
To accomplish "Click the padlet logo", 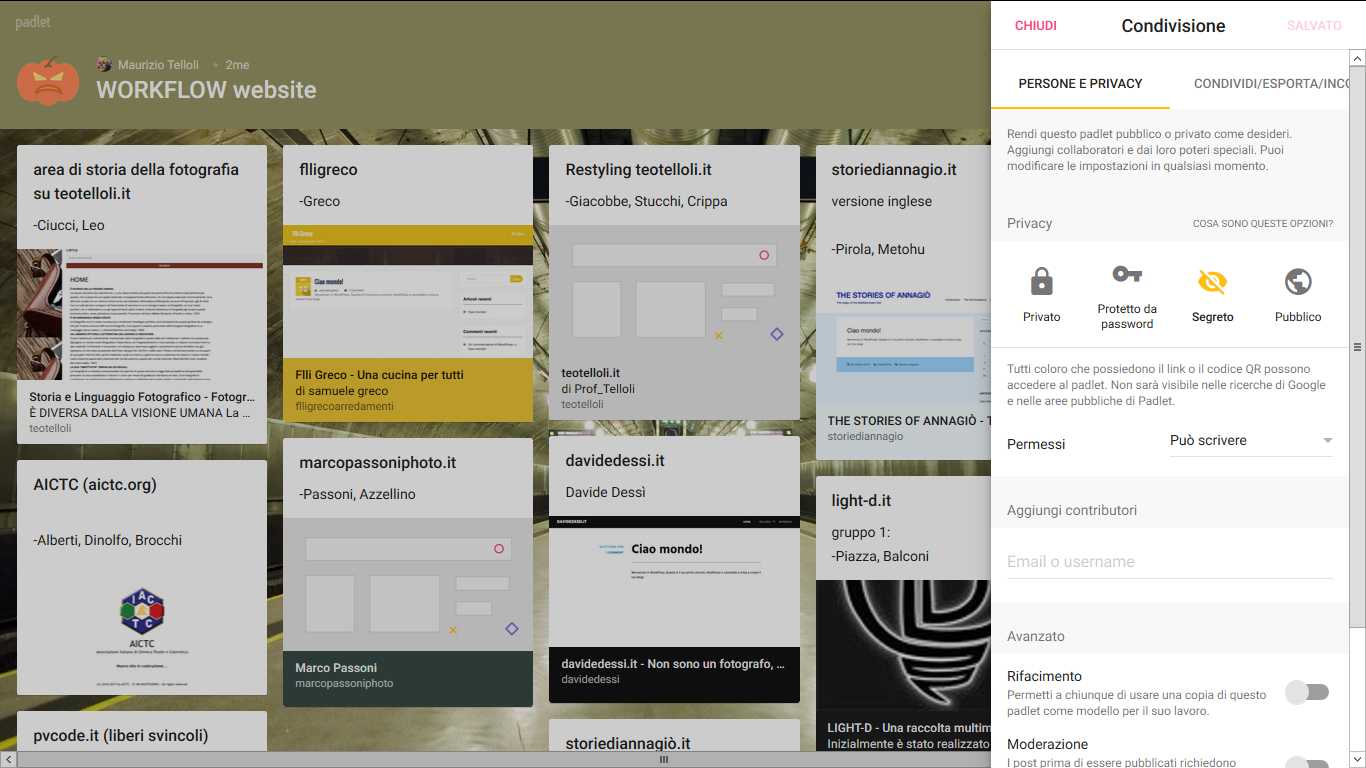I will [33, 22].
